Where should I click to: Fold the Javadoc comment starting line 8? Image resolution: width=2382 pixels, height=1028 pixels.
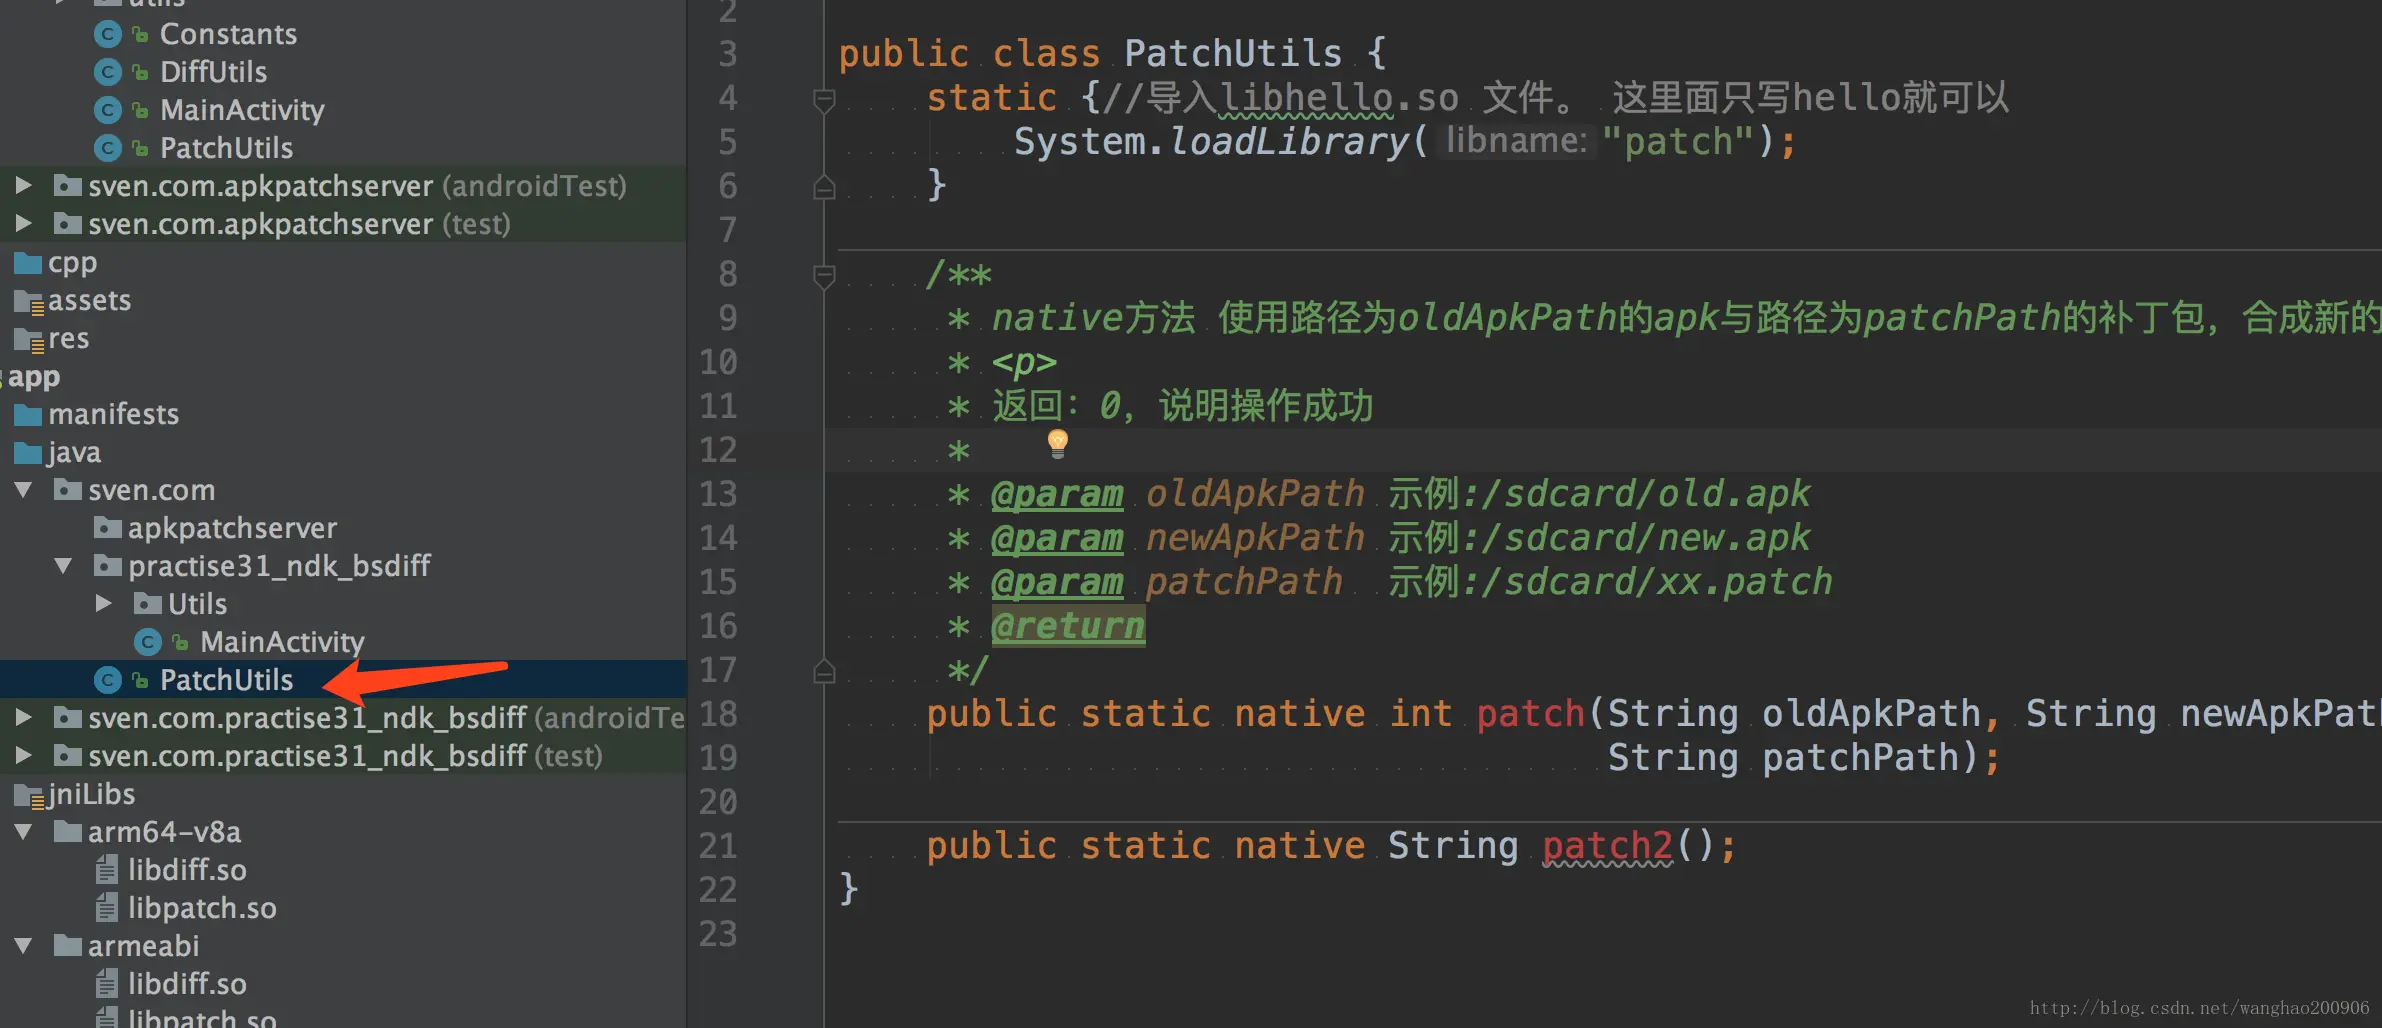[824, 276]
